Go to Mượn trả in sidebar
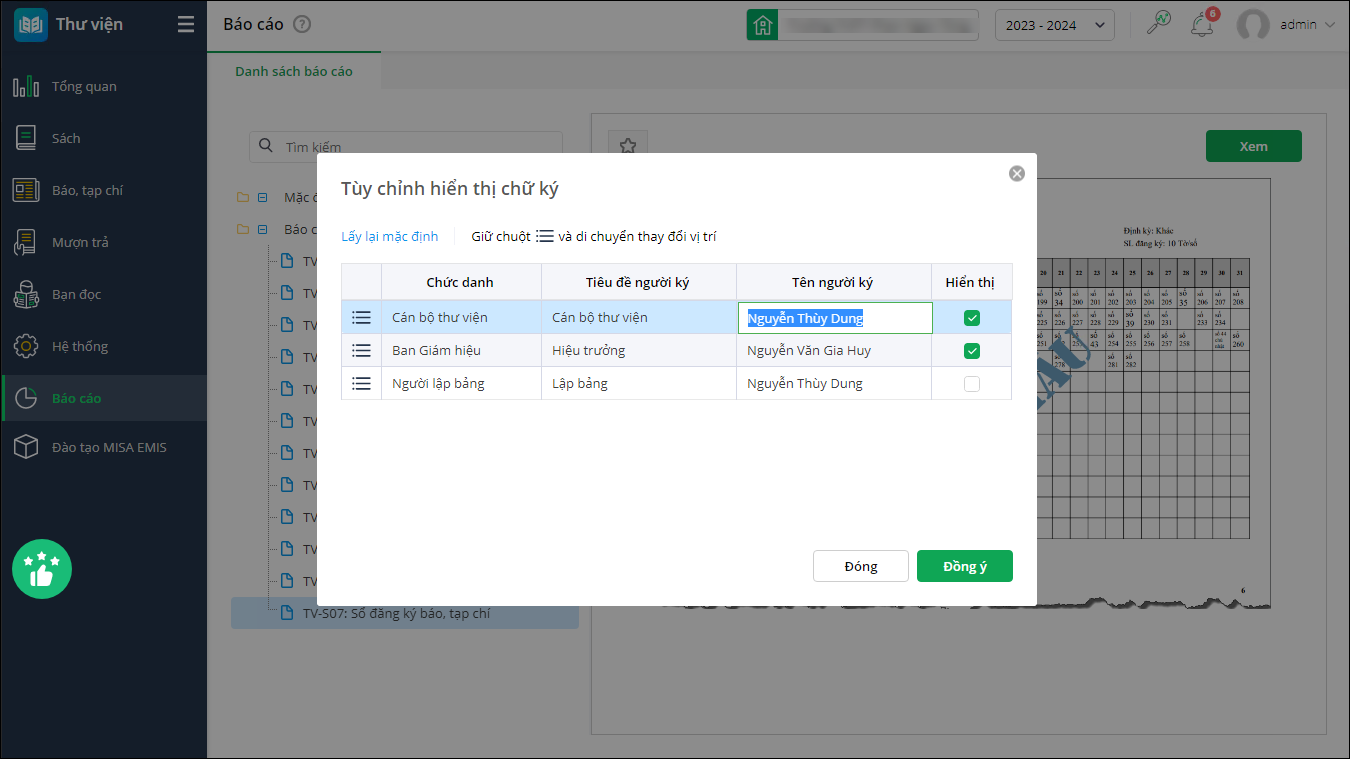1350x759 pixels. coord(80,243)
